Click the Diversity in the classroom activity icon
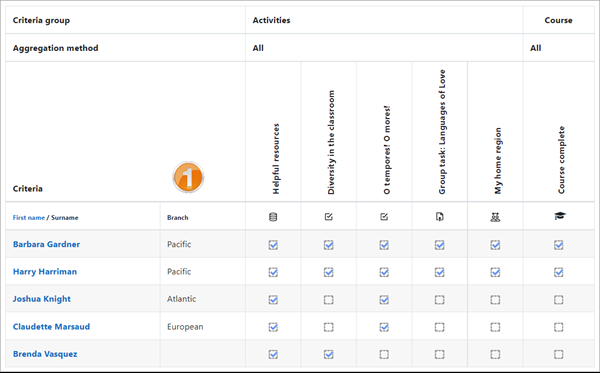 pyautogui.click(x=329, y=217)
